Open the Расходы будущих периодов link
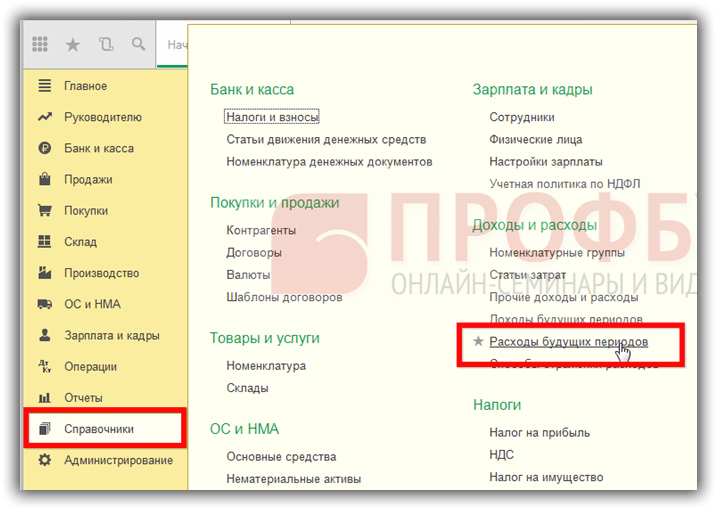The width and height of the screenshot is (717, 510). [x=568, y=342]
